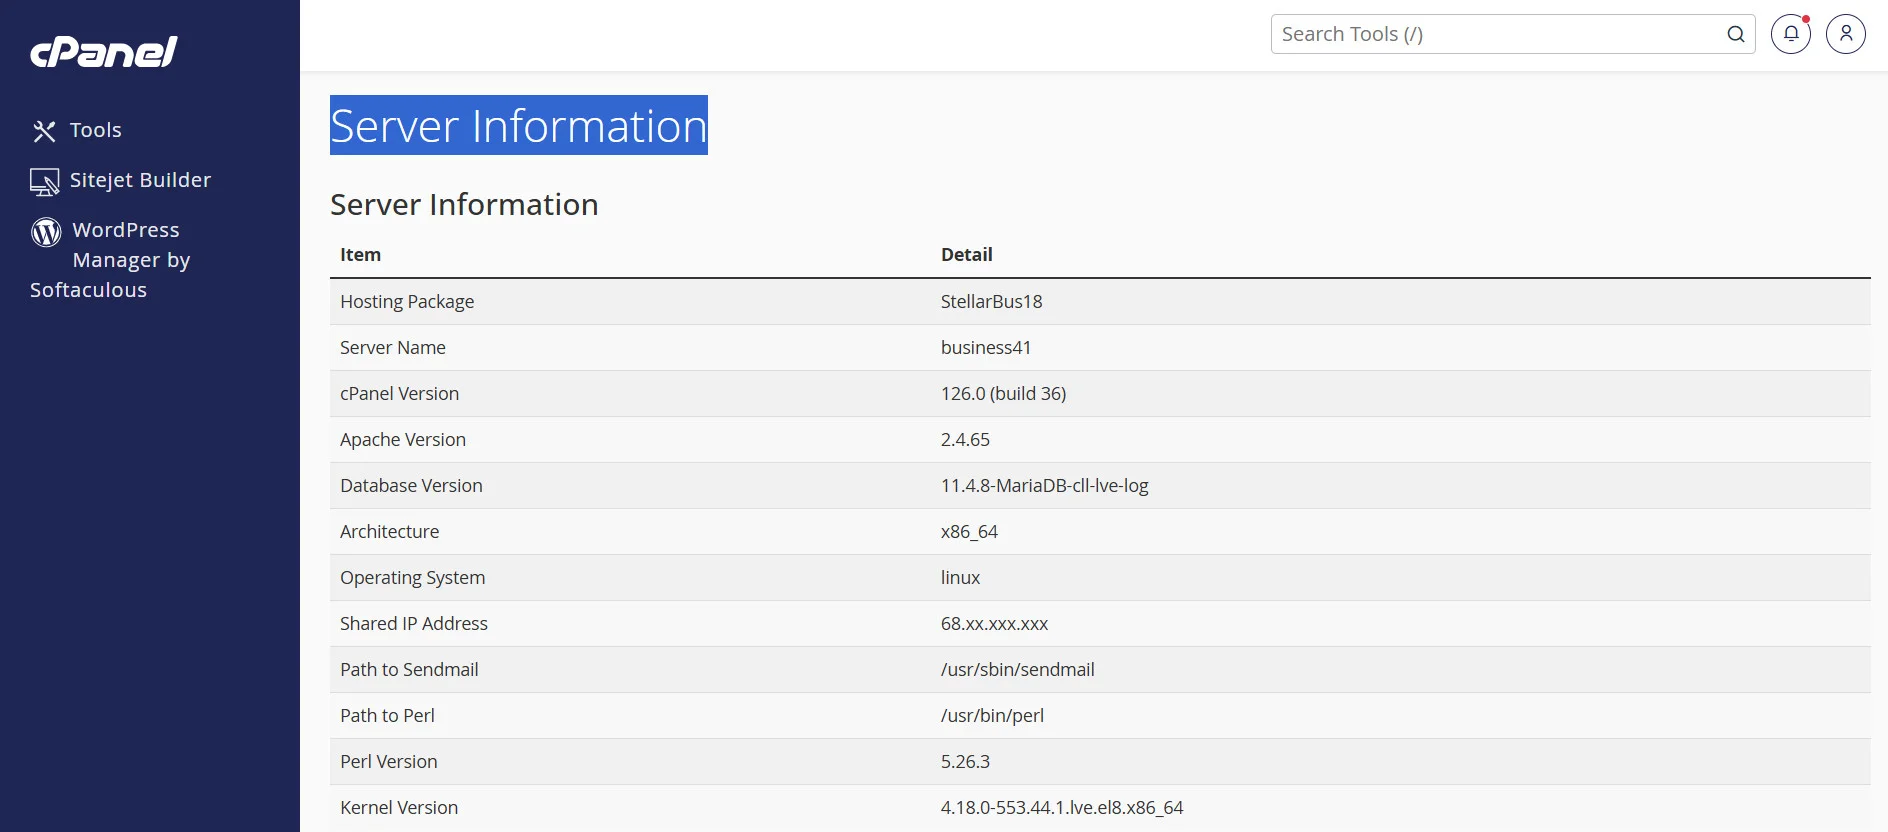Open notifications with the bell icon
The image size is (1888, 832).
point(1790,34)
